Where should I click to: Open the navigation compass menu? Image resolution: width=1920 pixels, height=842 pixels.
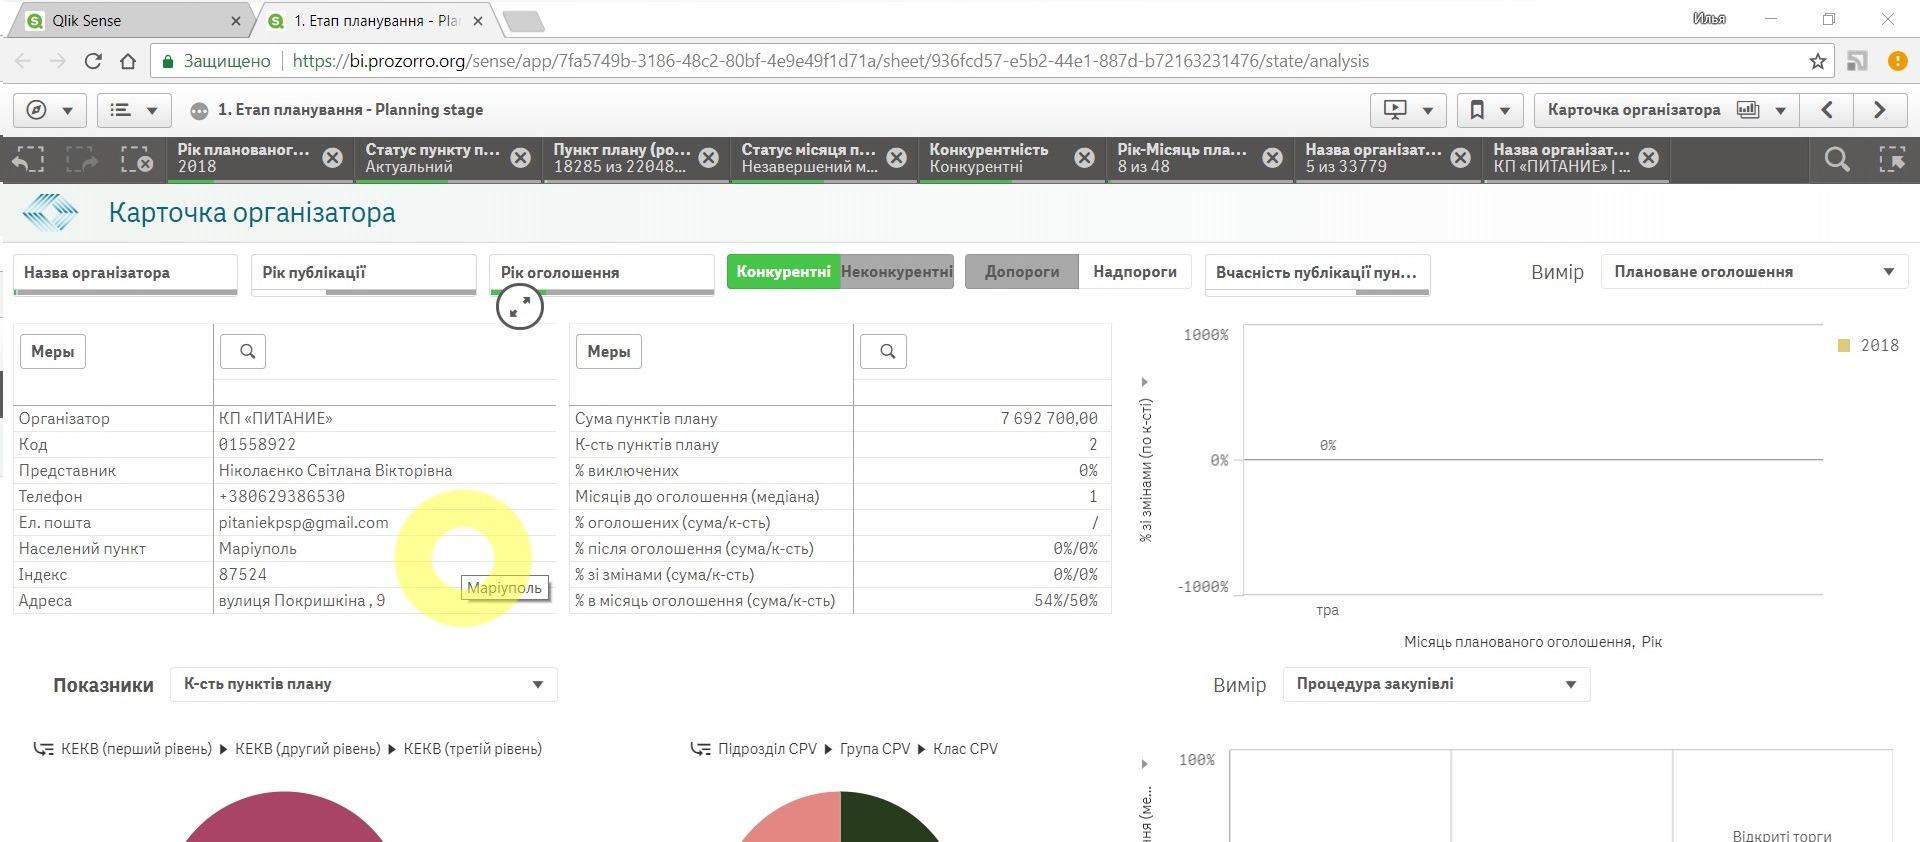(x=49, y=110)
